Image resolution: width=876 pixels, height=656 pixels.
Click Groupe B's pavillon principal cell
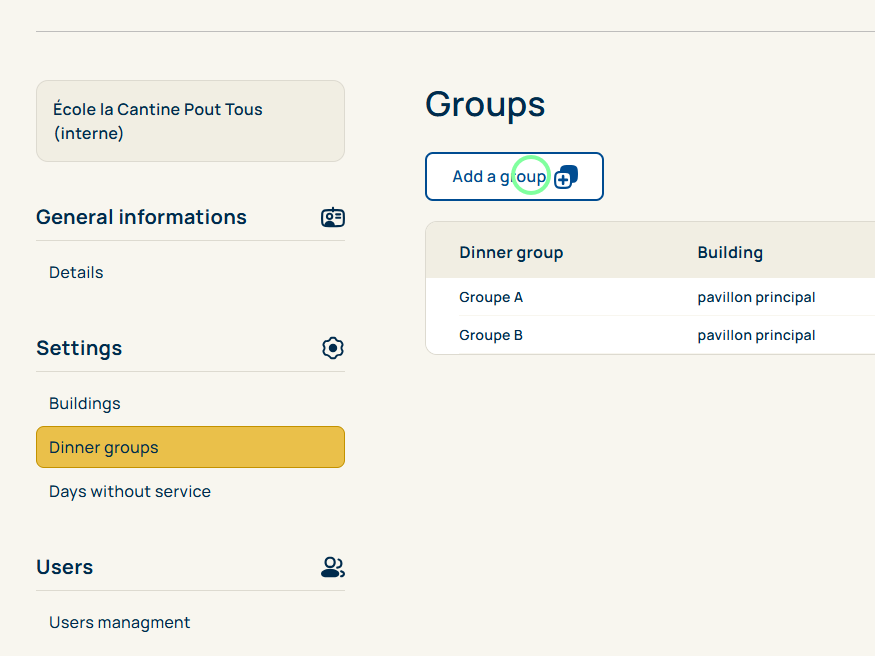756,335
